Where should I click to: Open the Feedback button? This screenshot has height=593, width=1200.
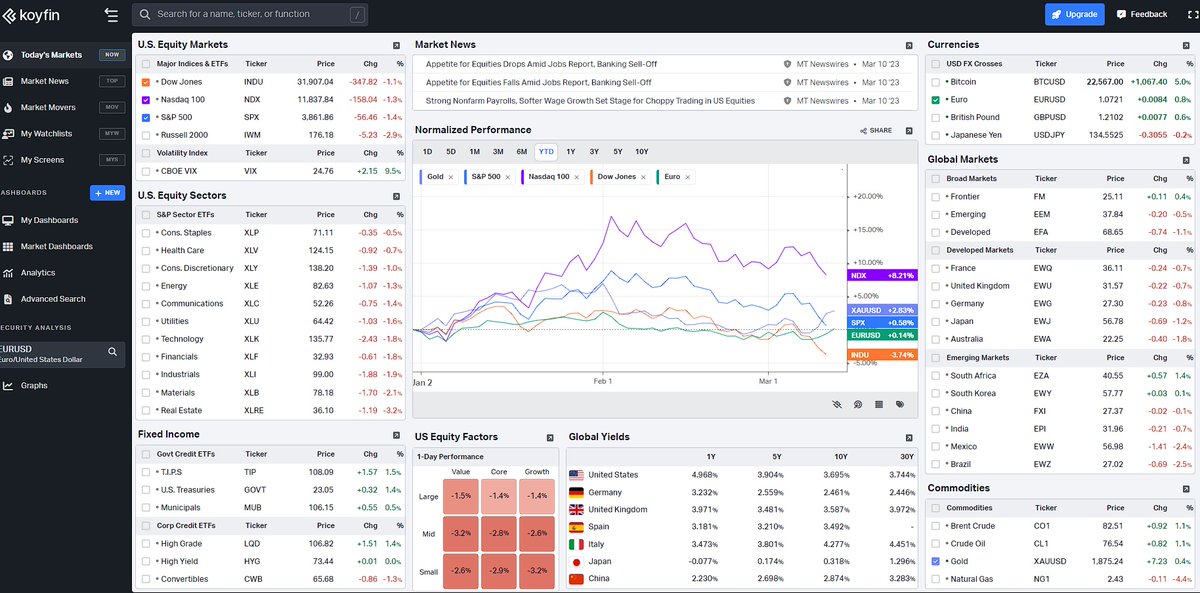tap(1143, 14)
